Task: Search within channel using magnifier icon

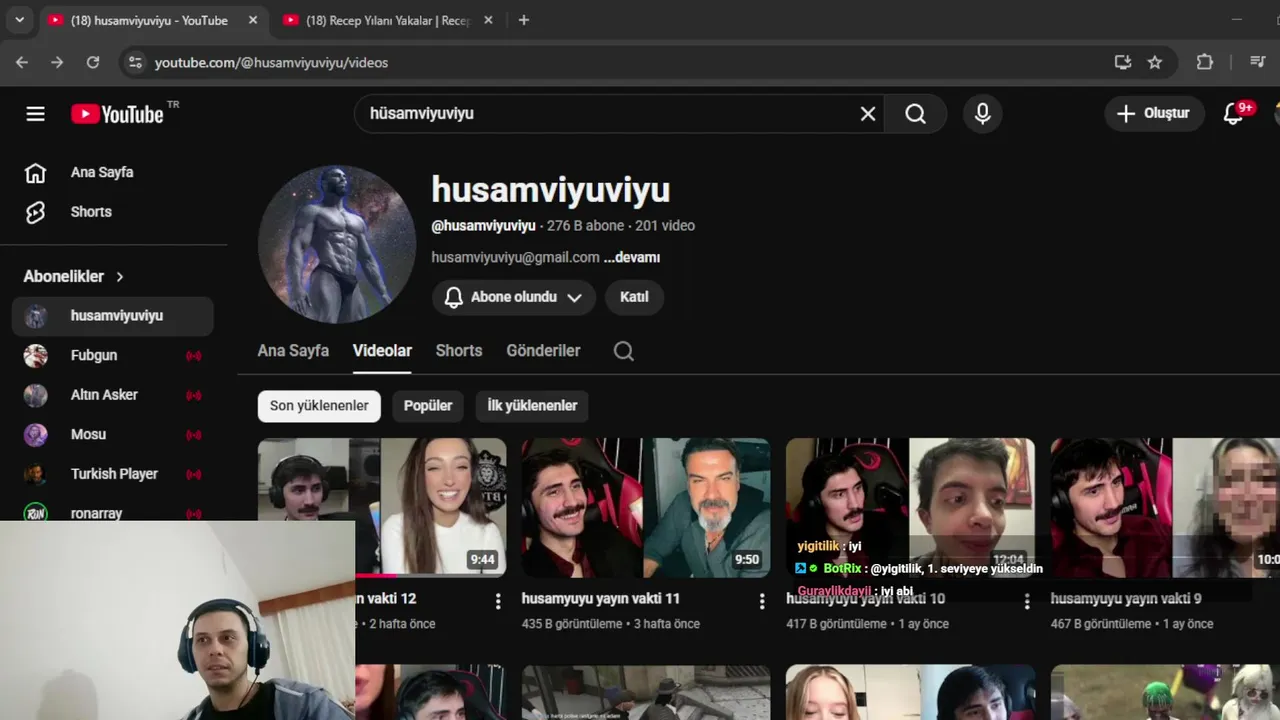Action: [x=624, y=351]
